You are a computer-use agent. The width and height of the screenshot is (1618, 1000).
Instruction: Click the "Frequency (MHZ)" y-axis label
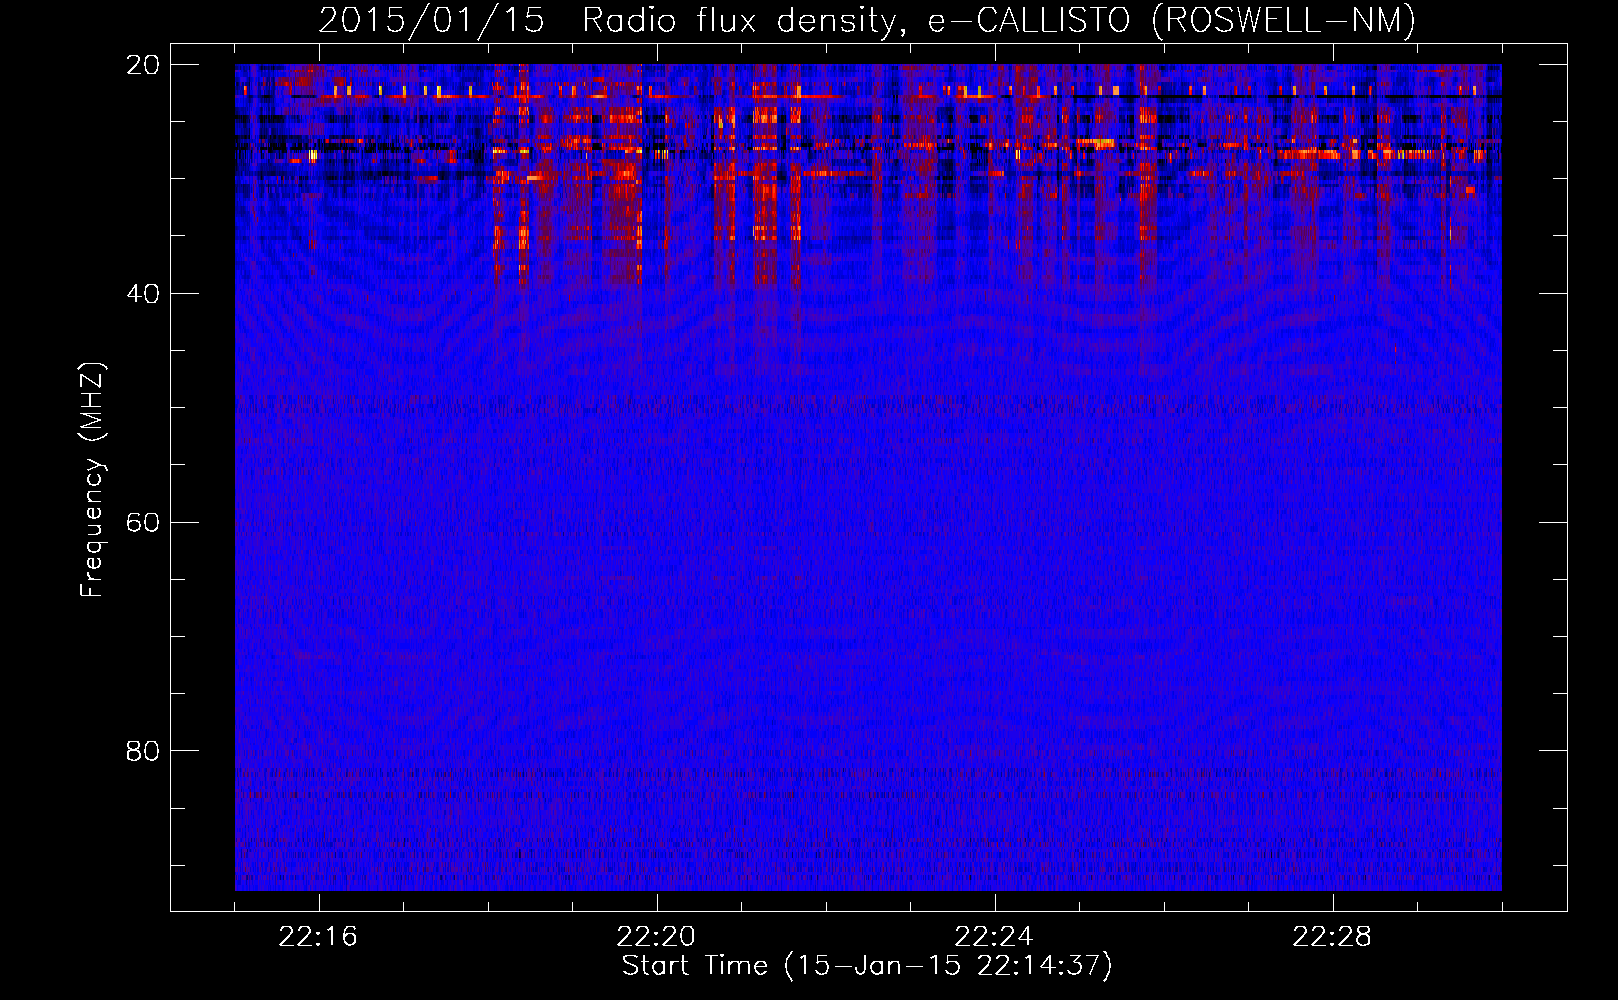(x=92, y=480)
